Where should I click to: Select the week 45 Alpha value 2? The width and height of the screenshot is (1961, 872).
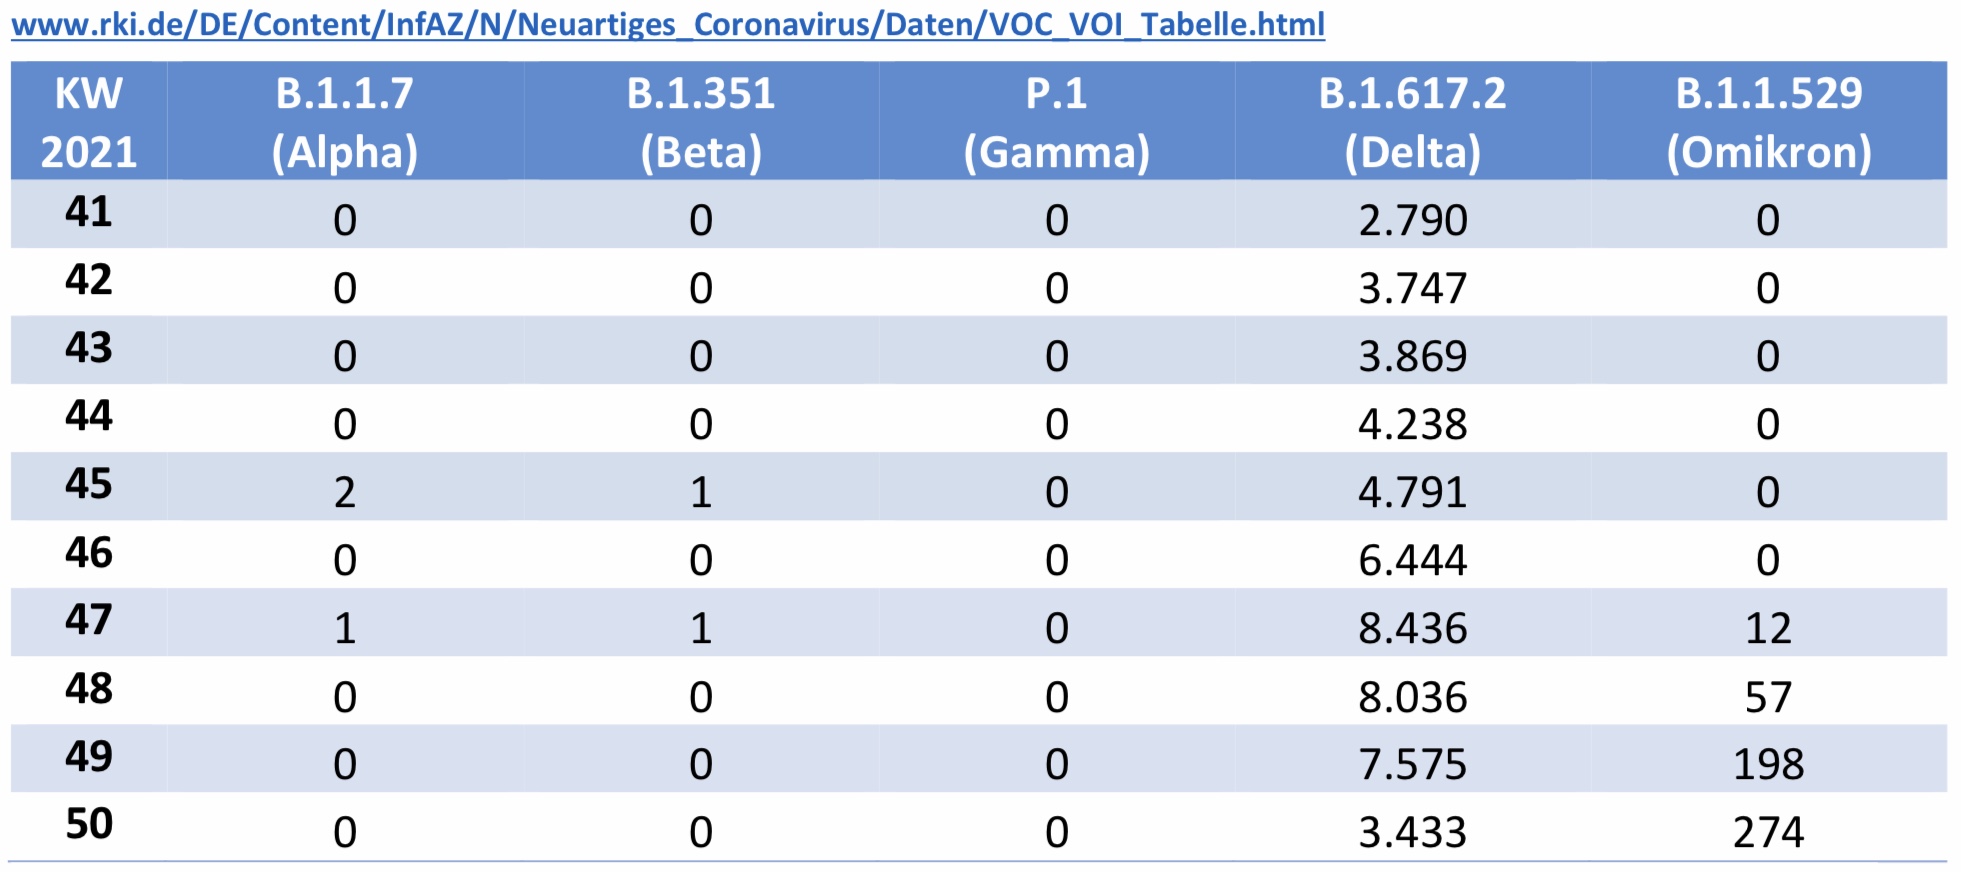click(x=345, y=492)
